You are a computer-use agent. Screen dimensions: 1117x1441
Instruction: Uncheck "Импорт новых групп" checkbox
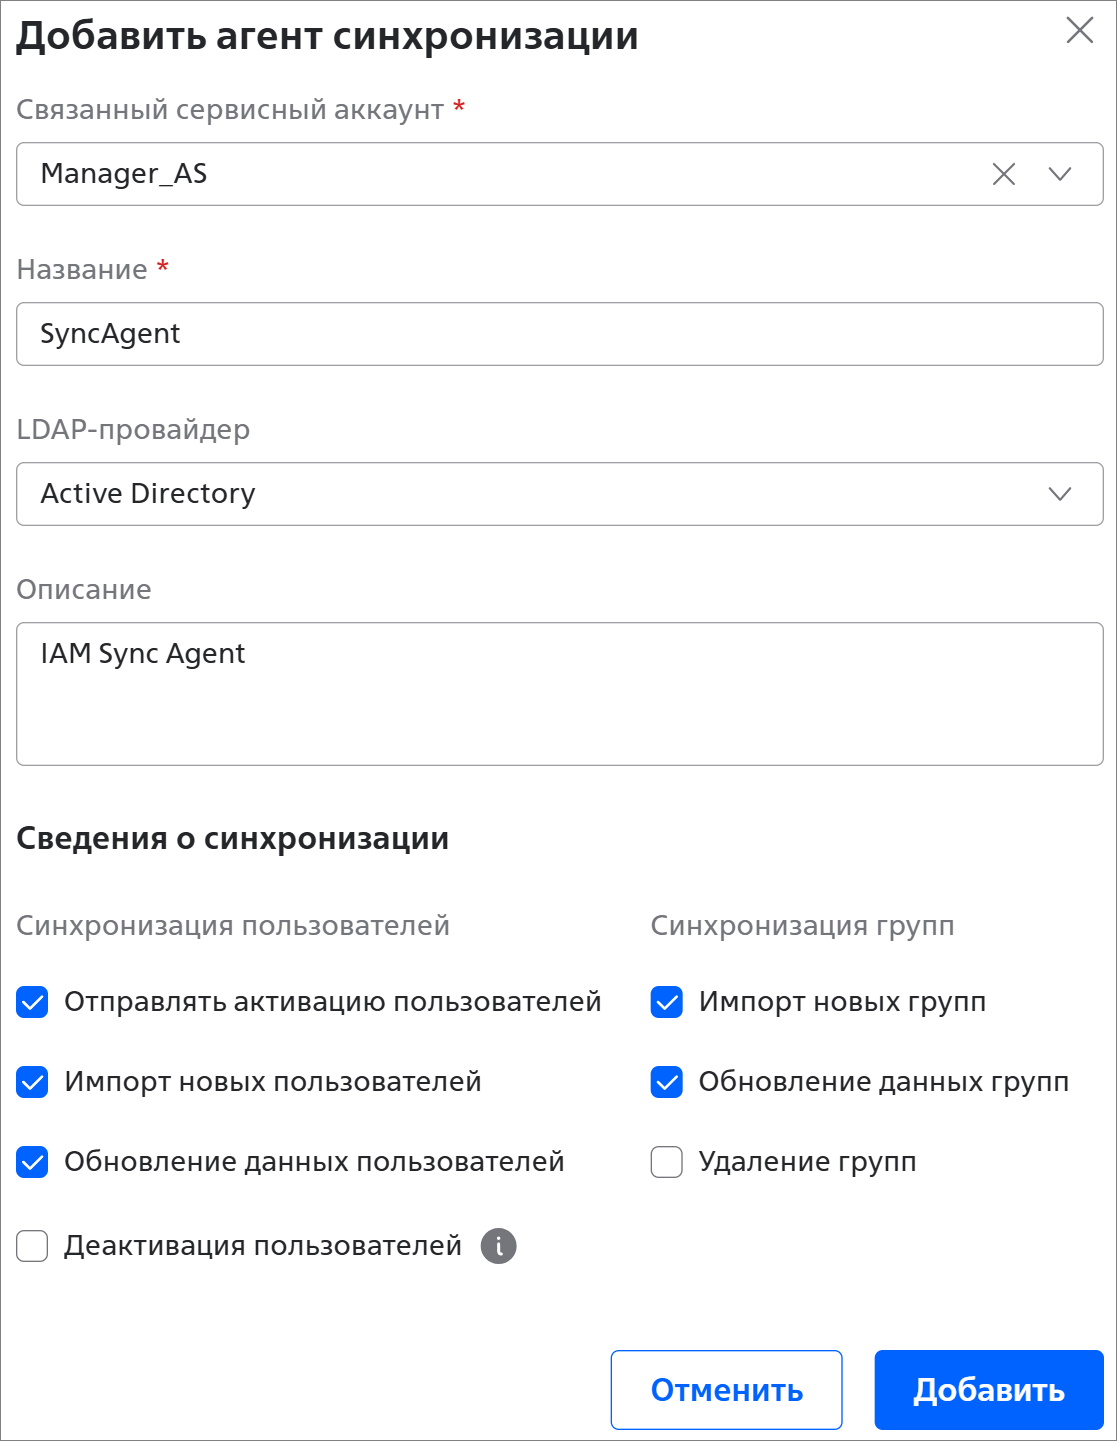(667, 1002)
